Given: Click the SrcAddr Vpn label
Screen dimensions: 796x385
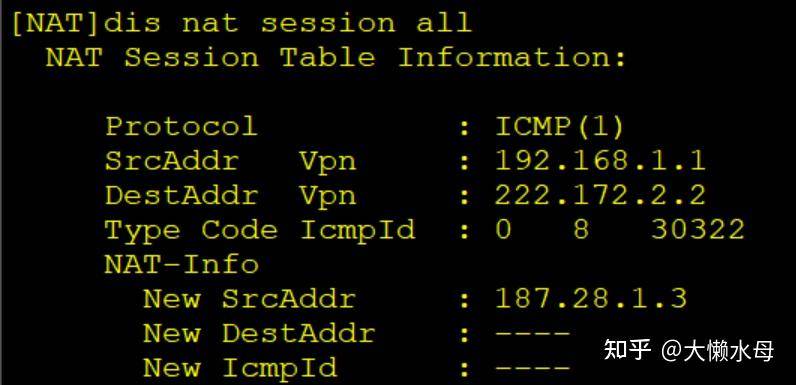Looking at the screenshot, I should (x=230, y=162).
